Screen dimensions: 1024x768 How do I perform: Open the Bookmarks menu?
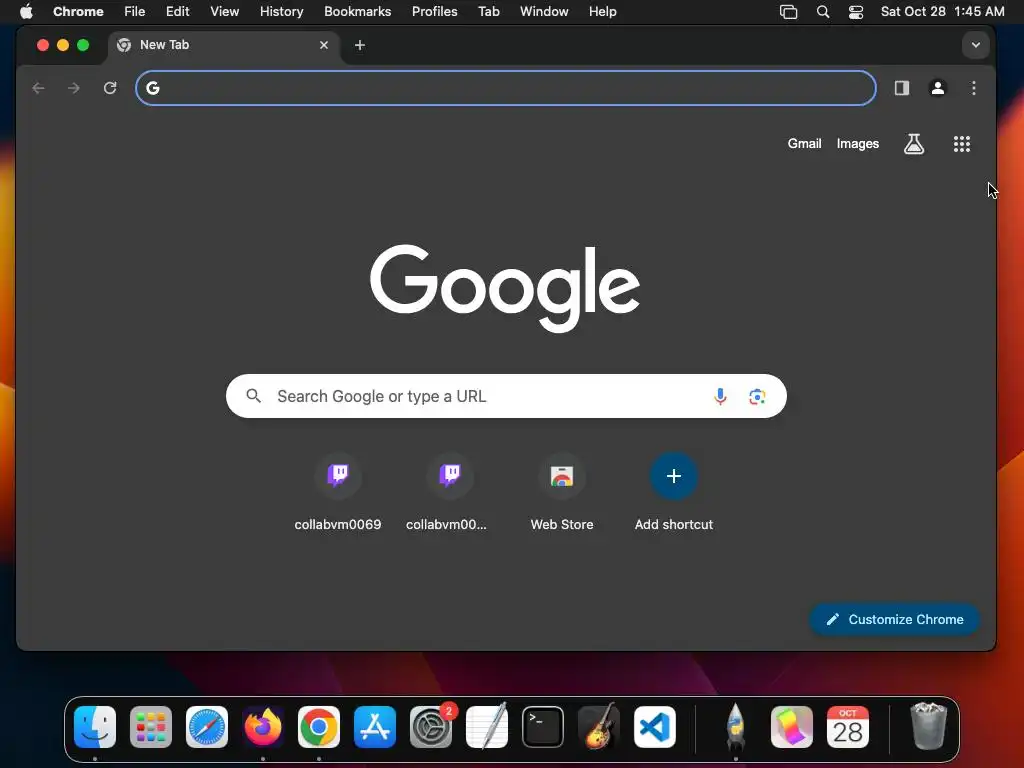coord(357,12)
